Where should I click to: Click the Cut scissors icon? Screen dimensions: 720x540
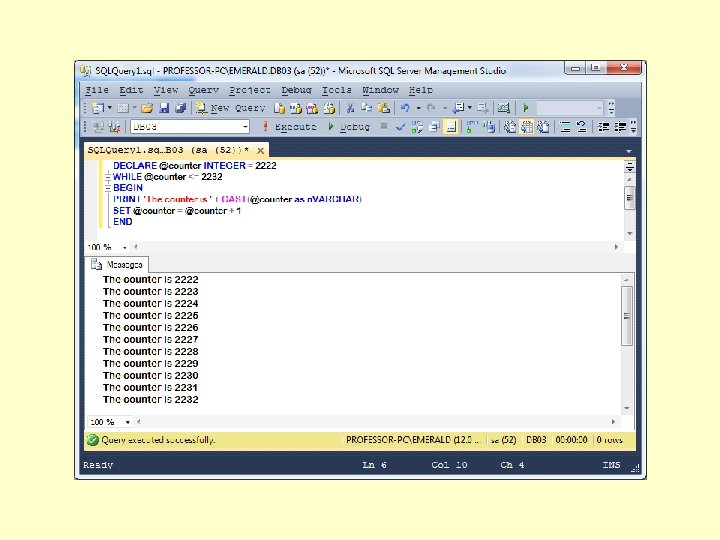click(x=350, y=108)
